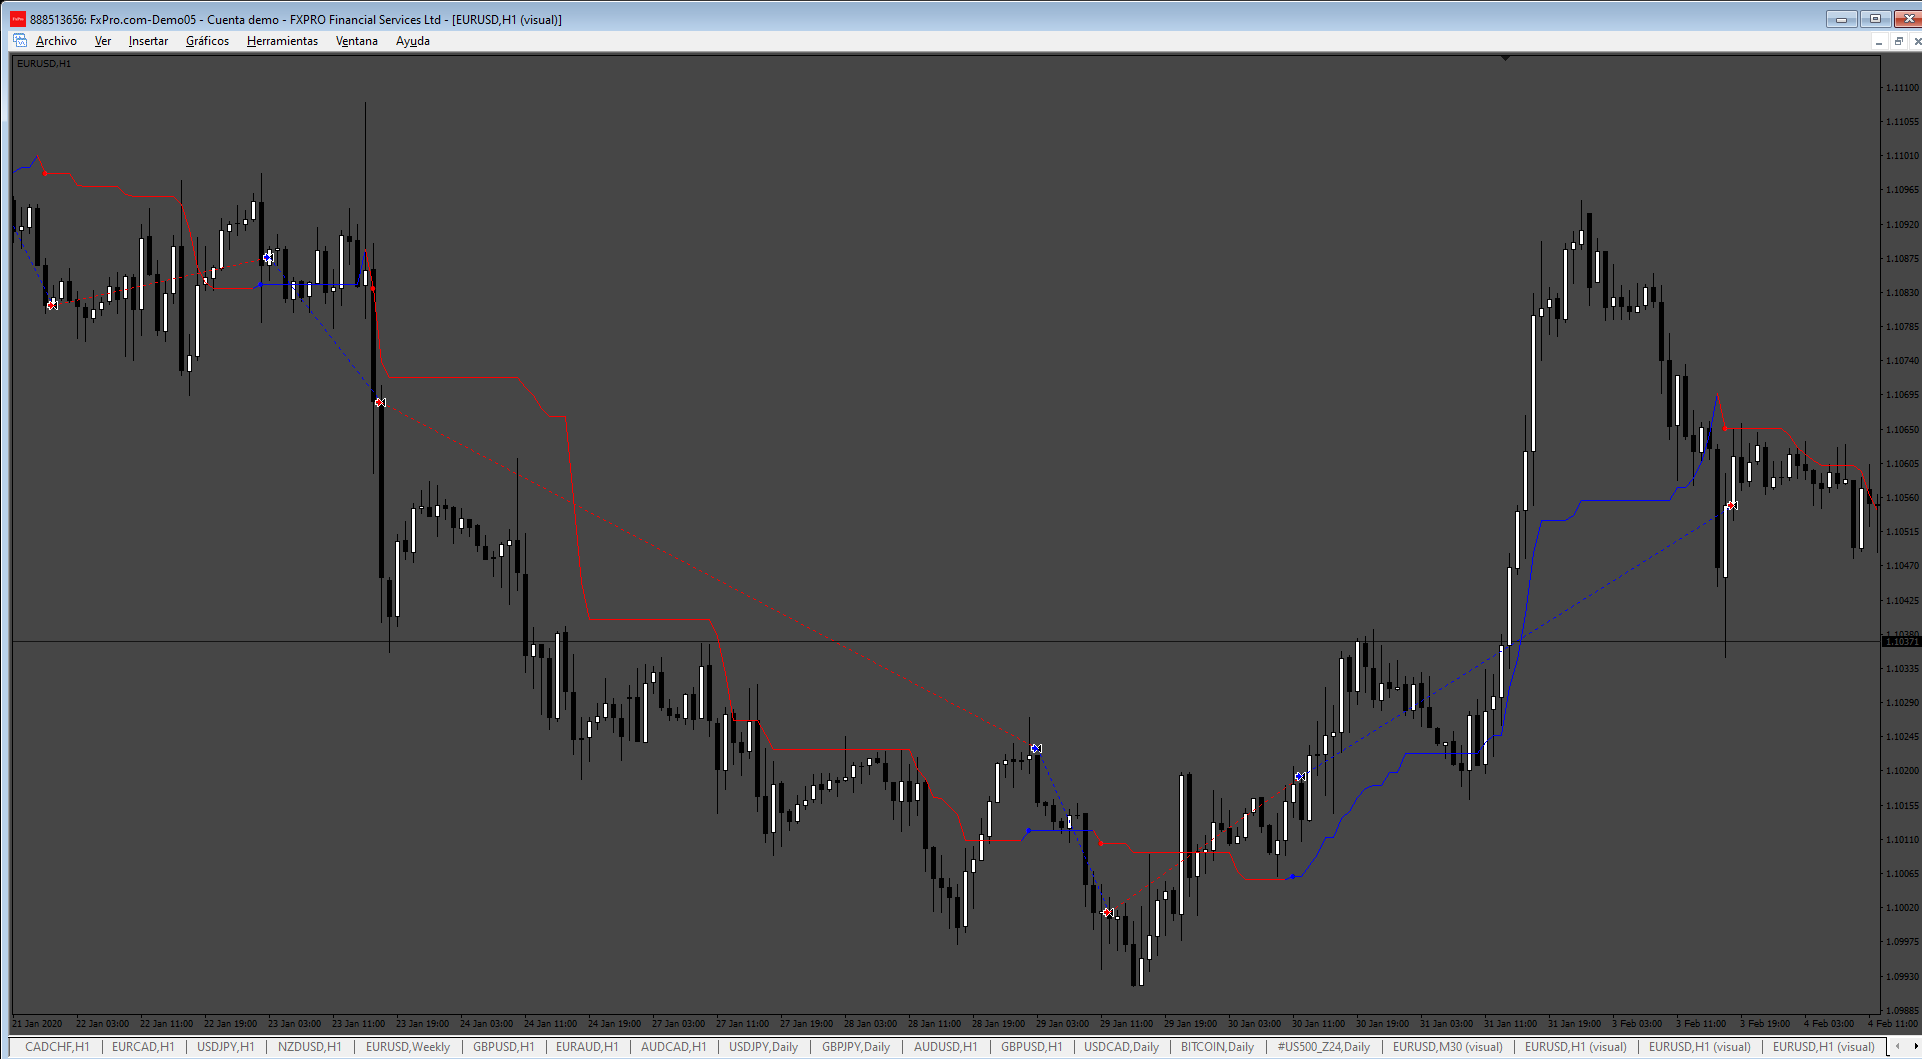Switch to the USDCAD,Daily chart tab
This screenshot has height=1059, width=1922.
coord(1121,1047)
